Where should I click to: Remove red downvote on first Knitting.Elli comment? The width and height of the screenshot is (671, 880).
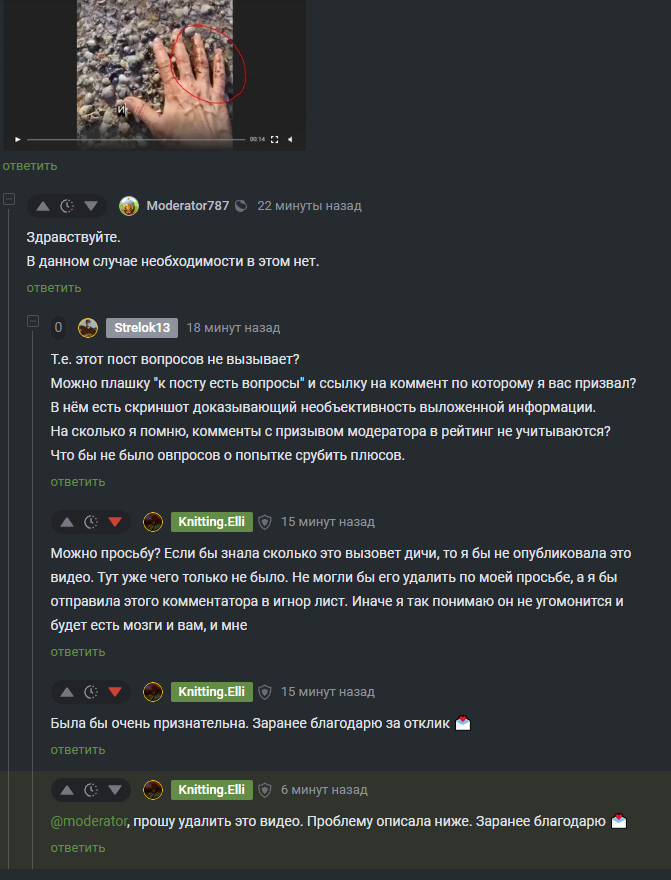[115, 522]
